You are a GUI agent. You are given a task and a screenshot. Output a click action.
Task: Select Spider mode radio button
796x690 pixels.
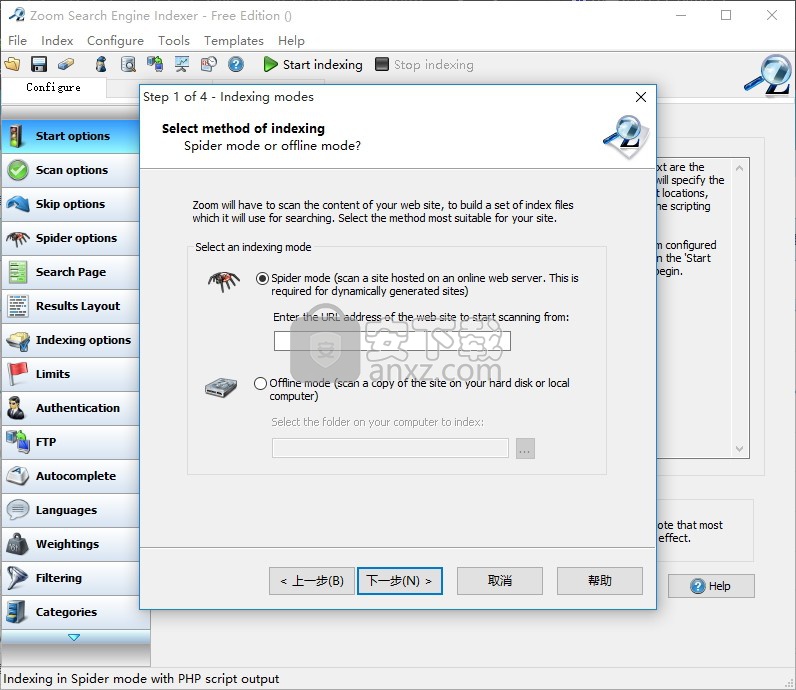click(x=262, y=278)
